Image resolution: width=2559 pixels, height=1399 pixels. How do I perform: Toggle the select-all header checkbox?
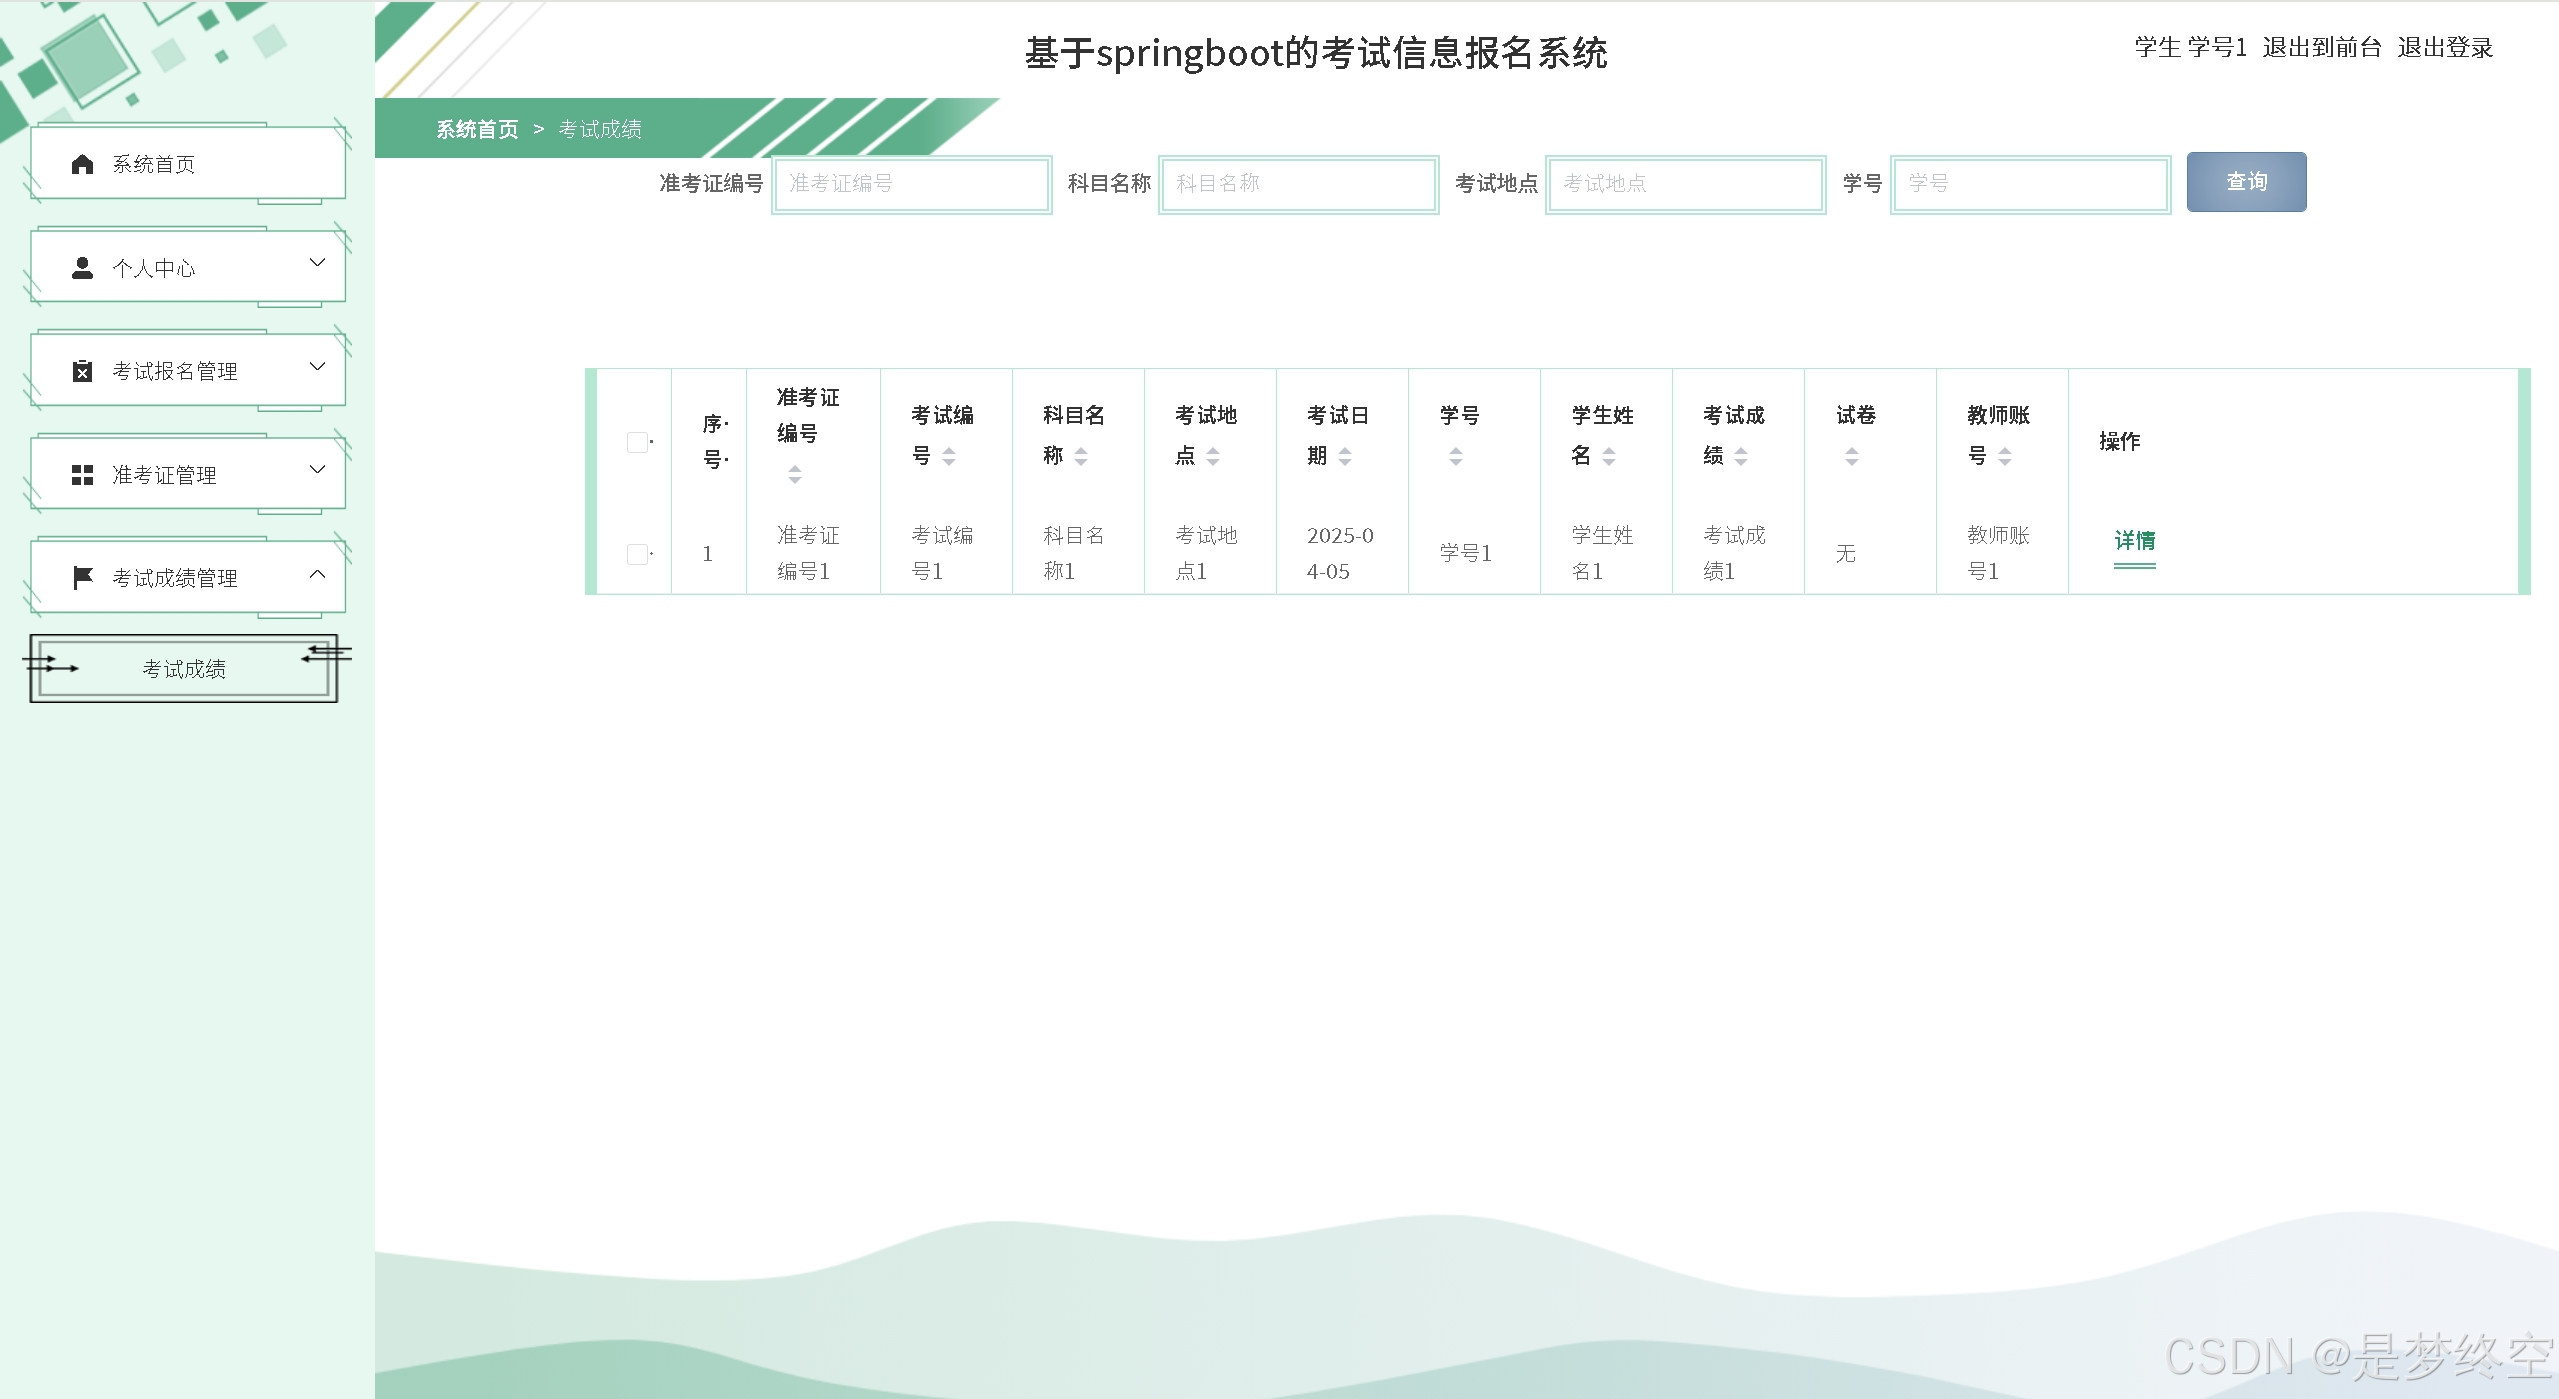[637, 442]
